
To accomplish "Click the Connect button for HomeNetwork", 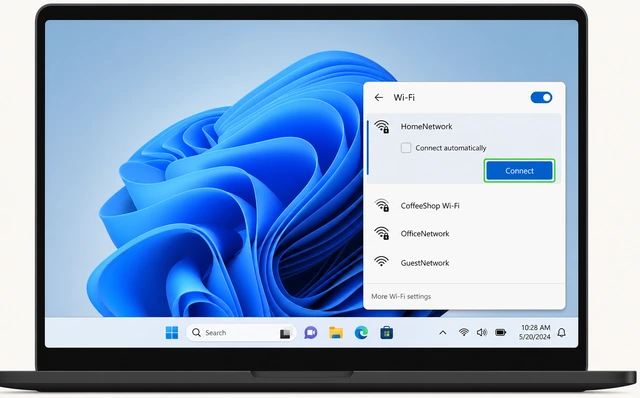I will click(519, 171).
